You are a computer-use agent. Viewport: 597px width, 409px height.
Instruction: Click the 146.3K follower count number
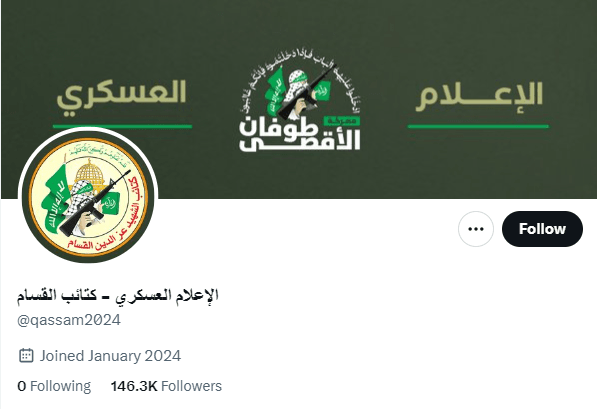click(134, 386)
